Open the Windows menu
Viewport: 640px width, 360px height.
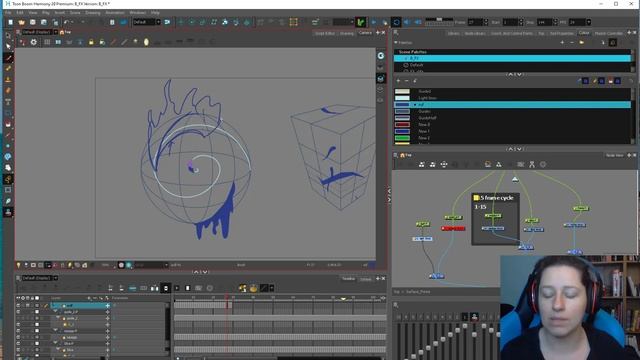pos(138,13)
